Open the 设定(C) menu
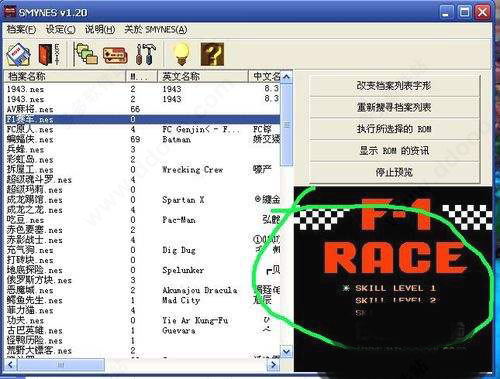 [60, 30]
